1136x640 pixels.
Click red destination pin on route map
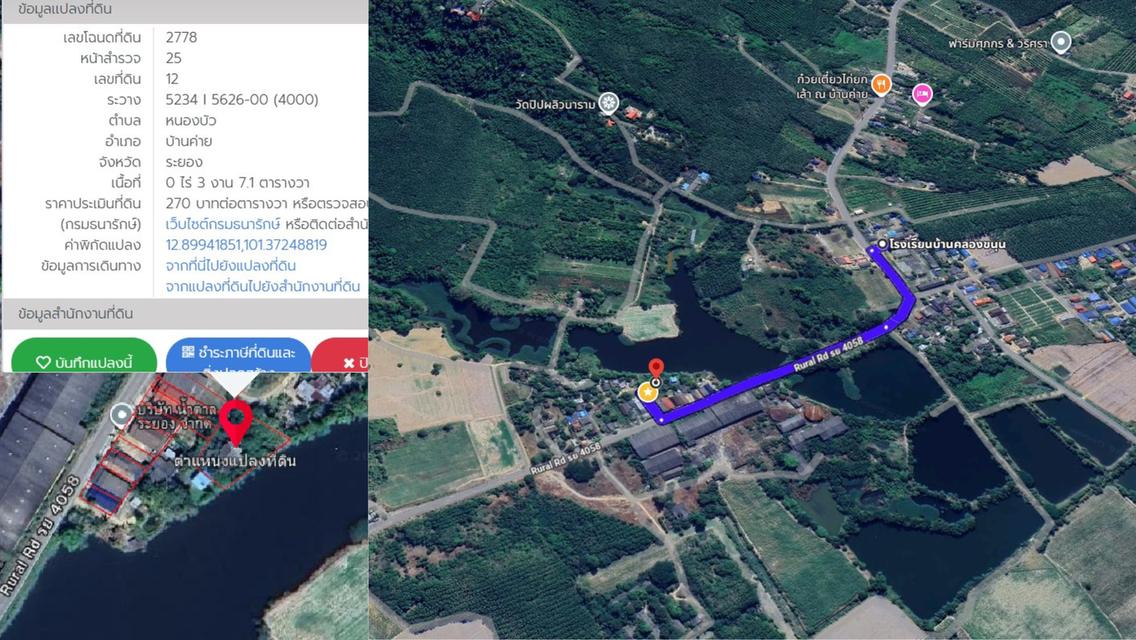point(656,369)
